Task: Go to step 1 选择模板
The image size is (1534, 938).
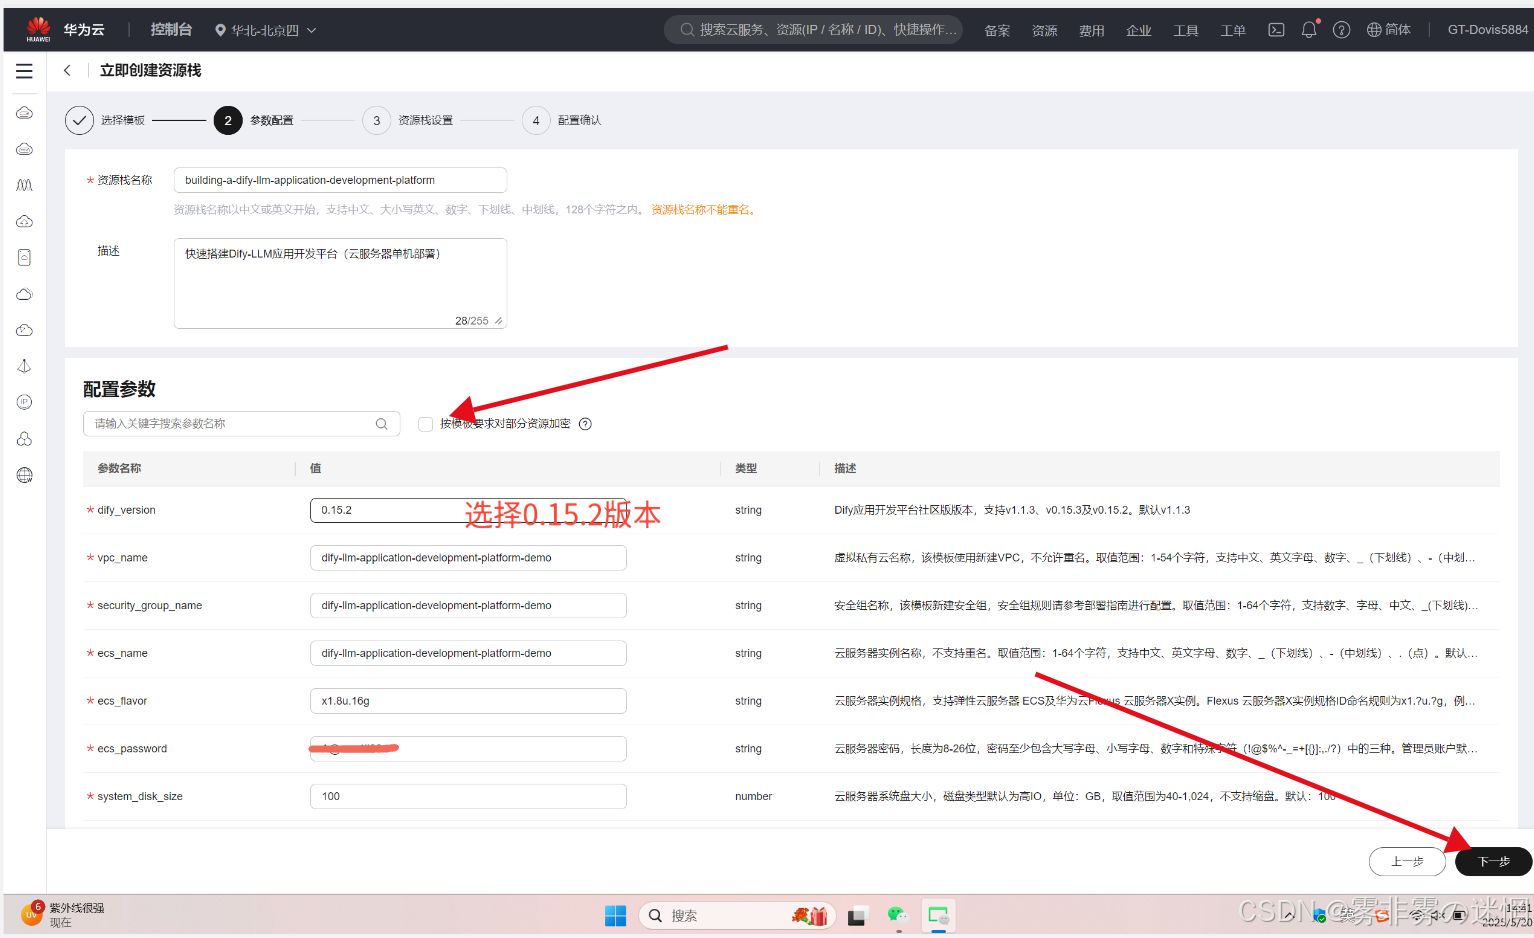Action: tap(105, 120)
